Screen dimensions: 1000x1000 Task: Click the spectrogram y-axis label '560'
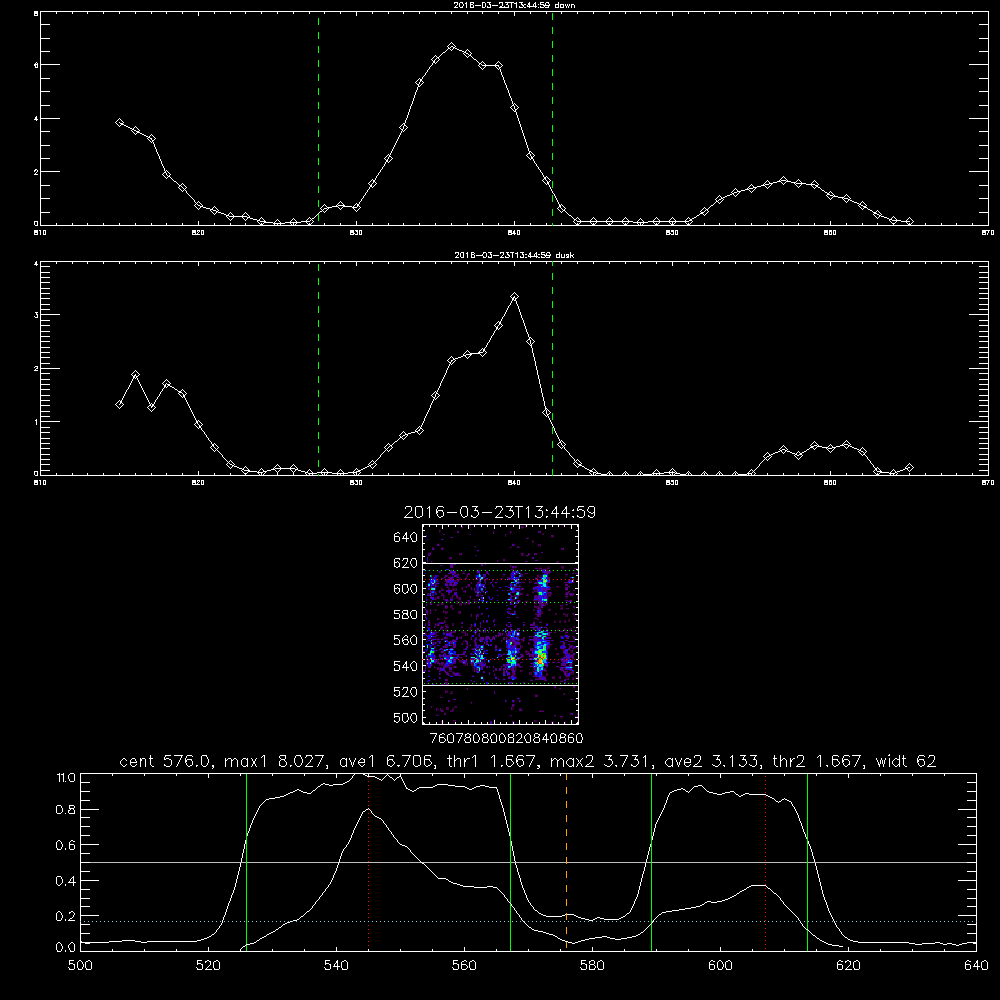pyautogui.click(x=406, y=640)
